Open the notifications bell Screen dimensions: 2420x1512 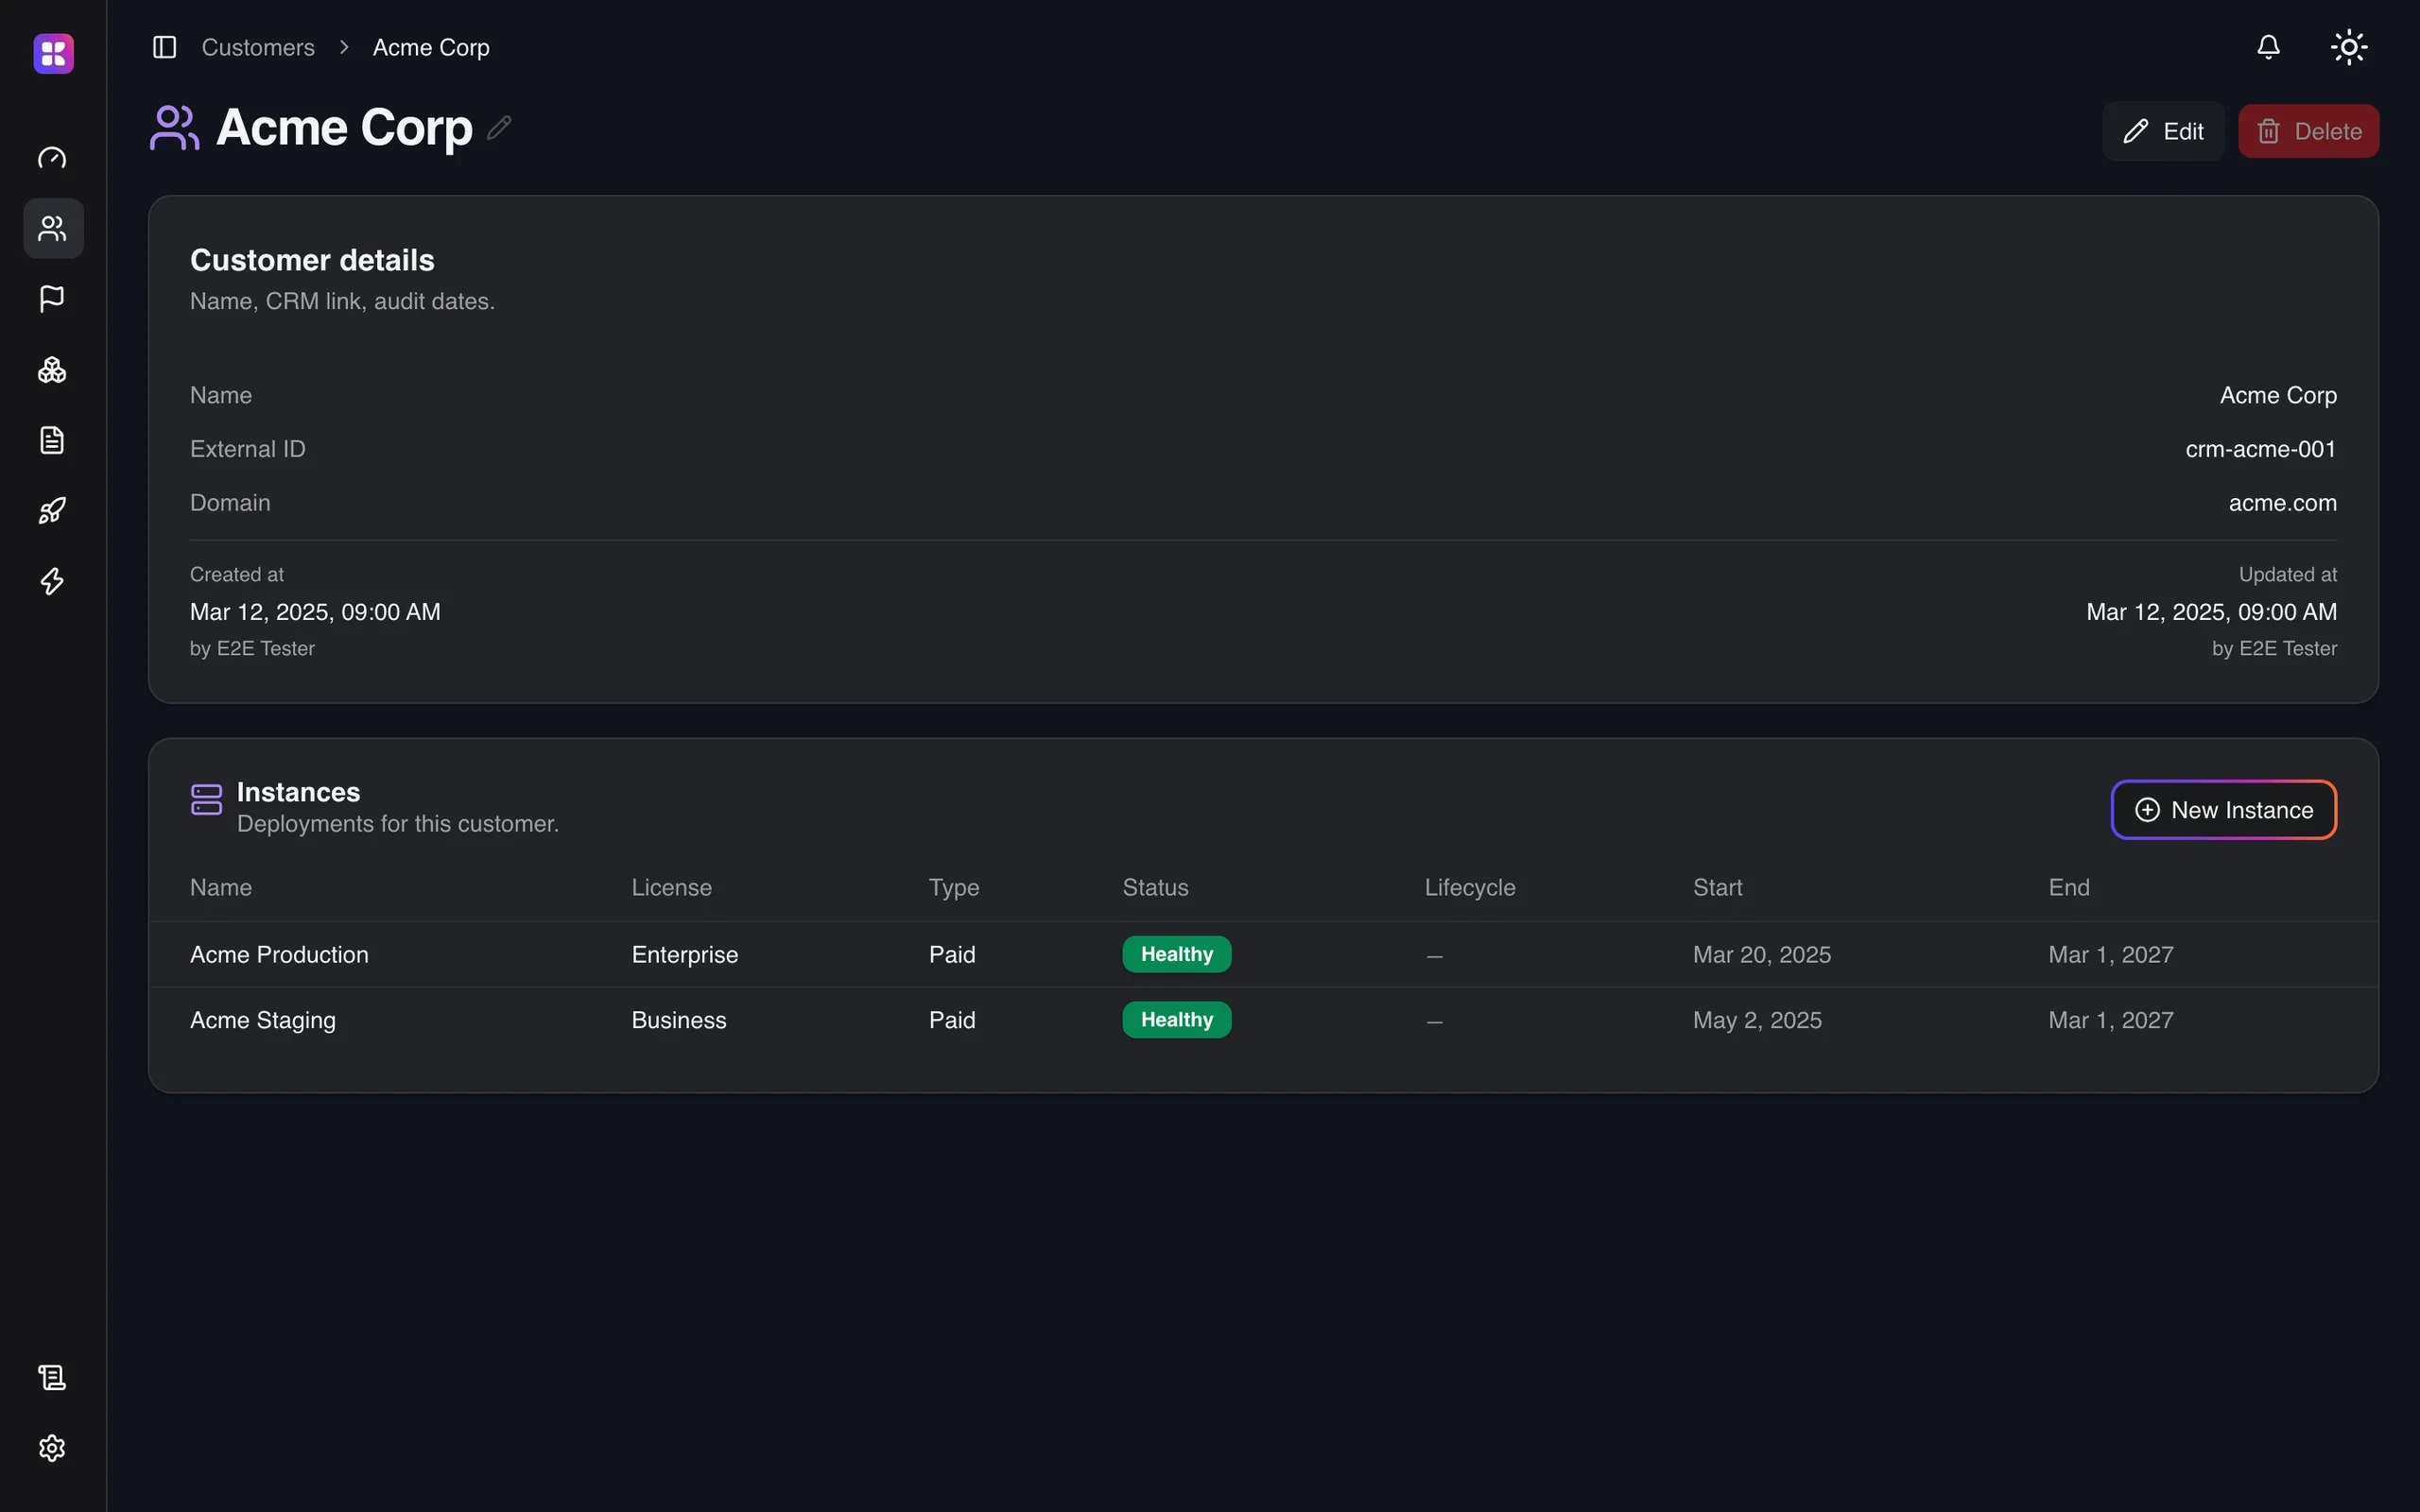click(x=2268, y=47)
